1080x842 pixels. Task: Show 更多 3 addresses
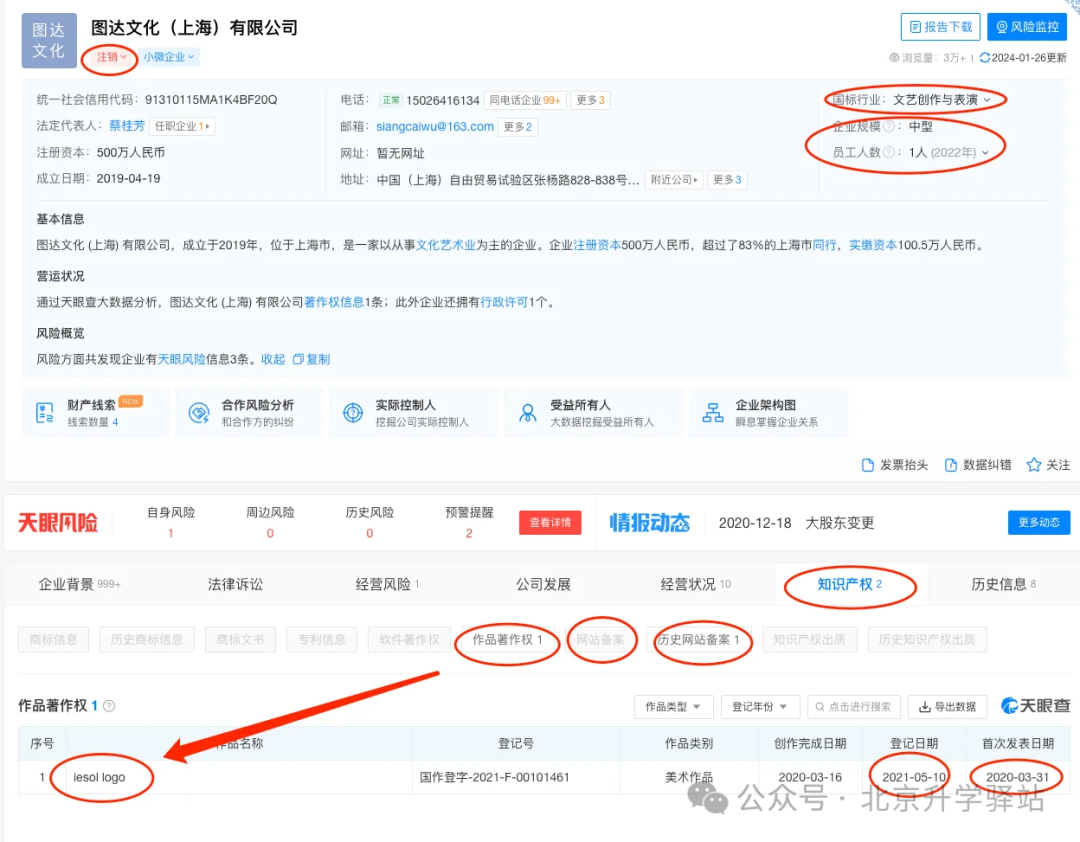727,180
